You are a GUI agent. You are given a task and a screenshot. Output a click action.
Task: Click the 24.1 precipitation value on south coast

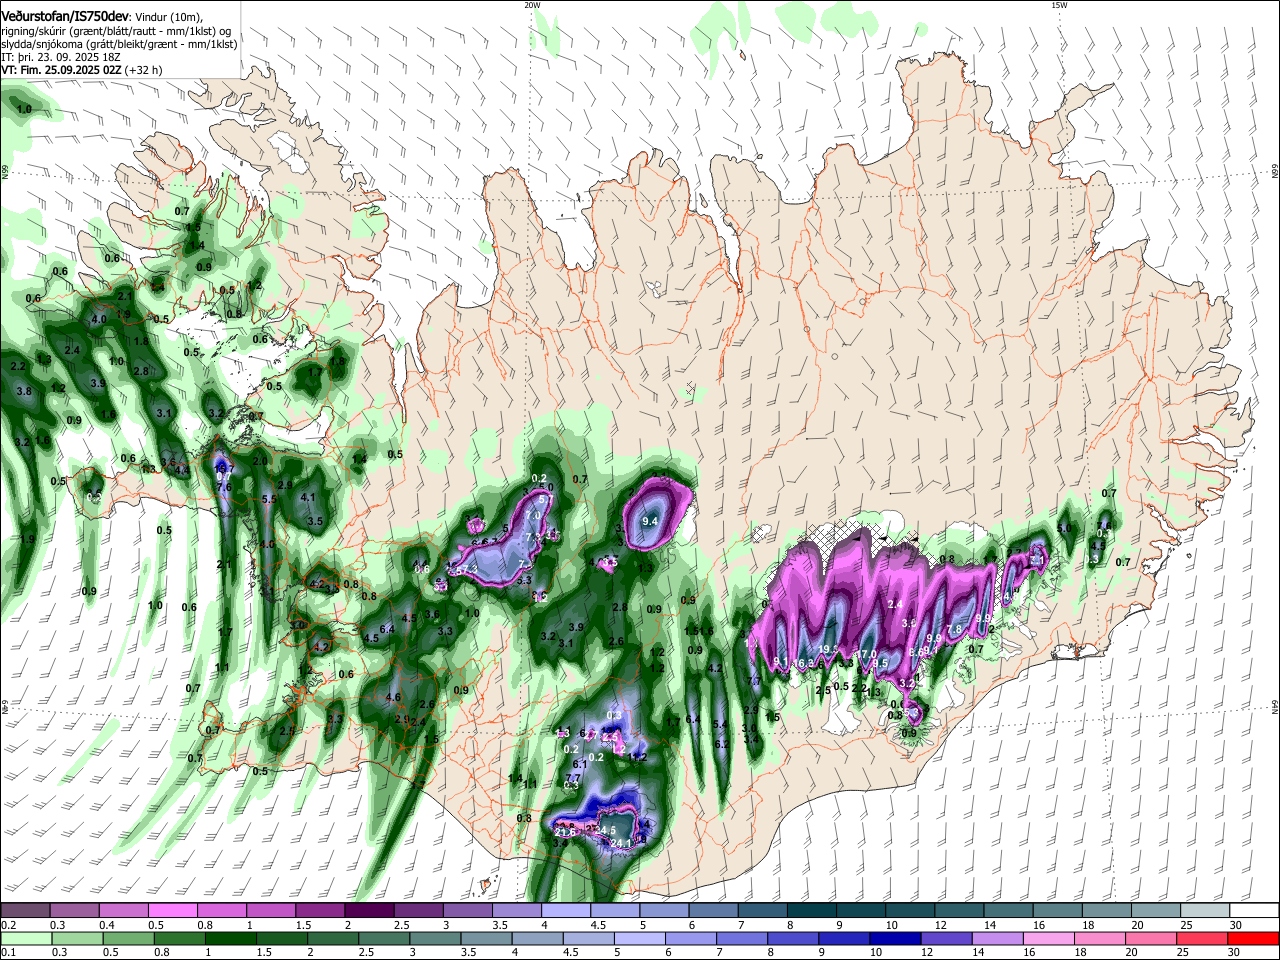pos(621,843)
